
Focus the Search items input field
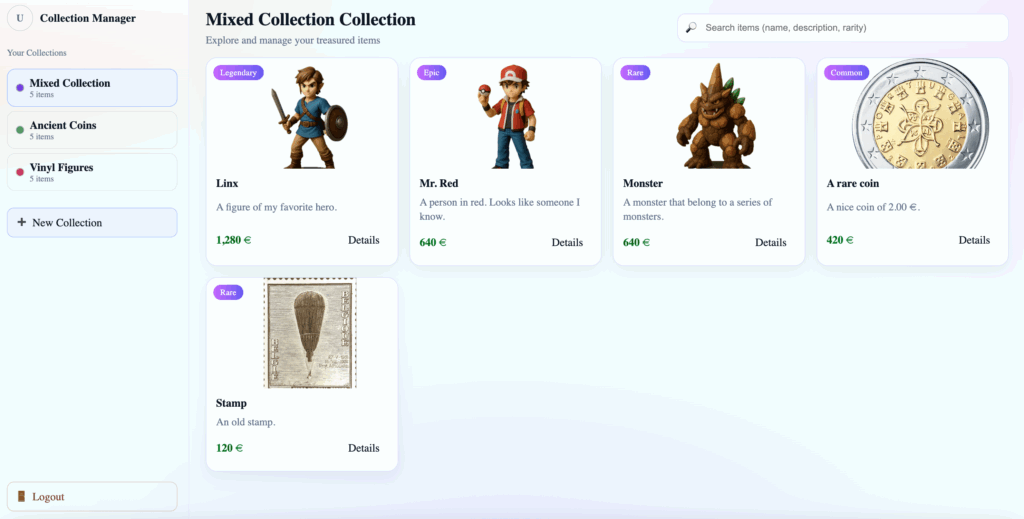click(850, 28)
